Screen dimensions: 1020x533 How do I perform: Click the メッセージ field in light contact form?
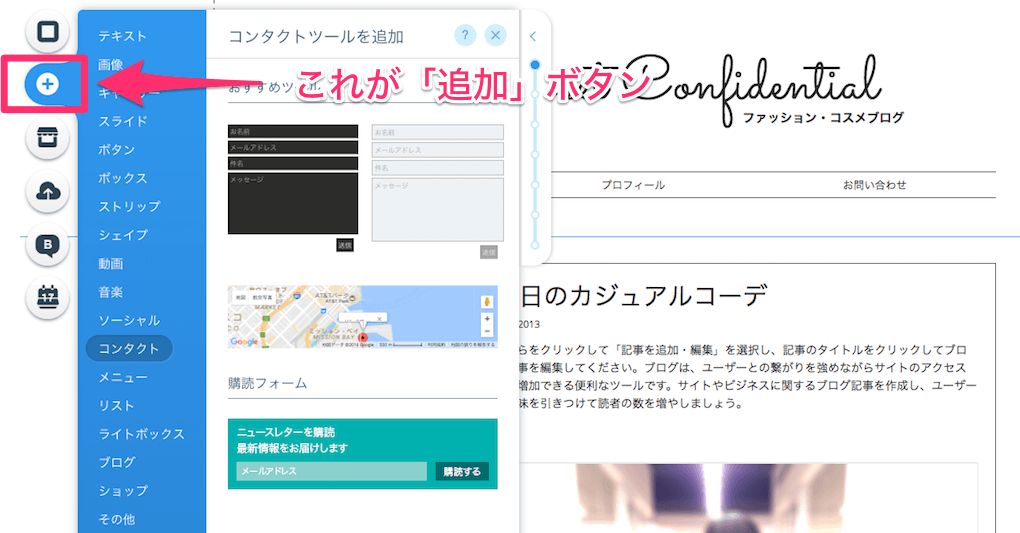437,210
